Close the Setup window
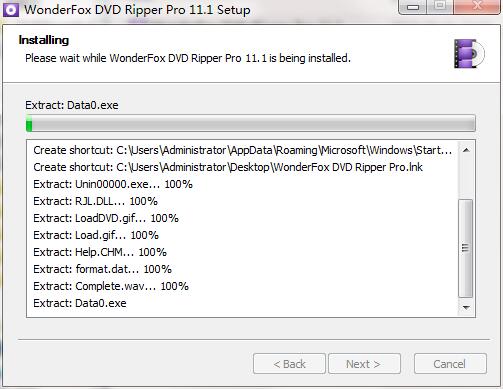This screenshot has height=389, width=503. (477, 6)
